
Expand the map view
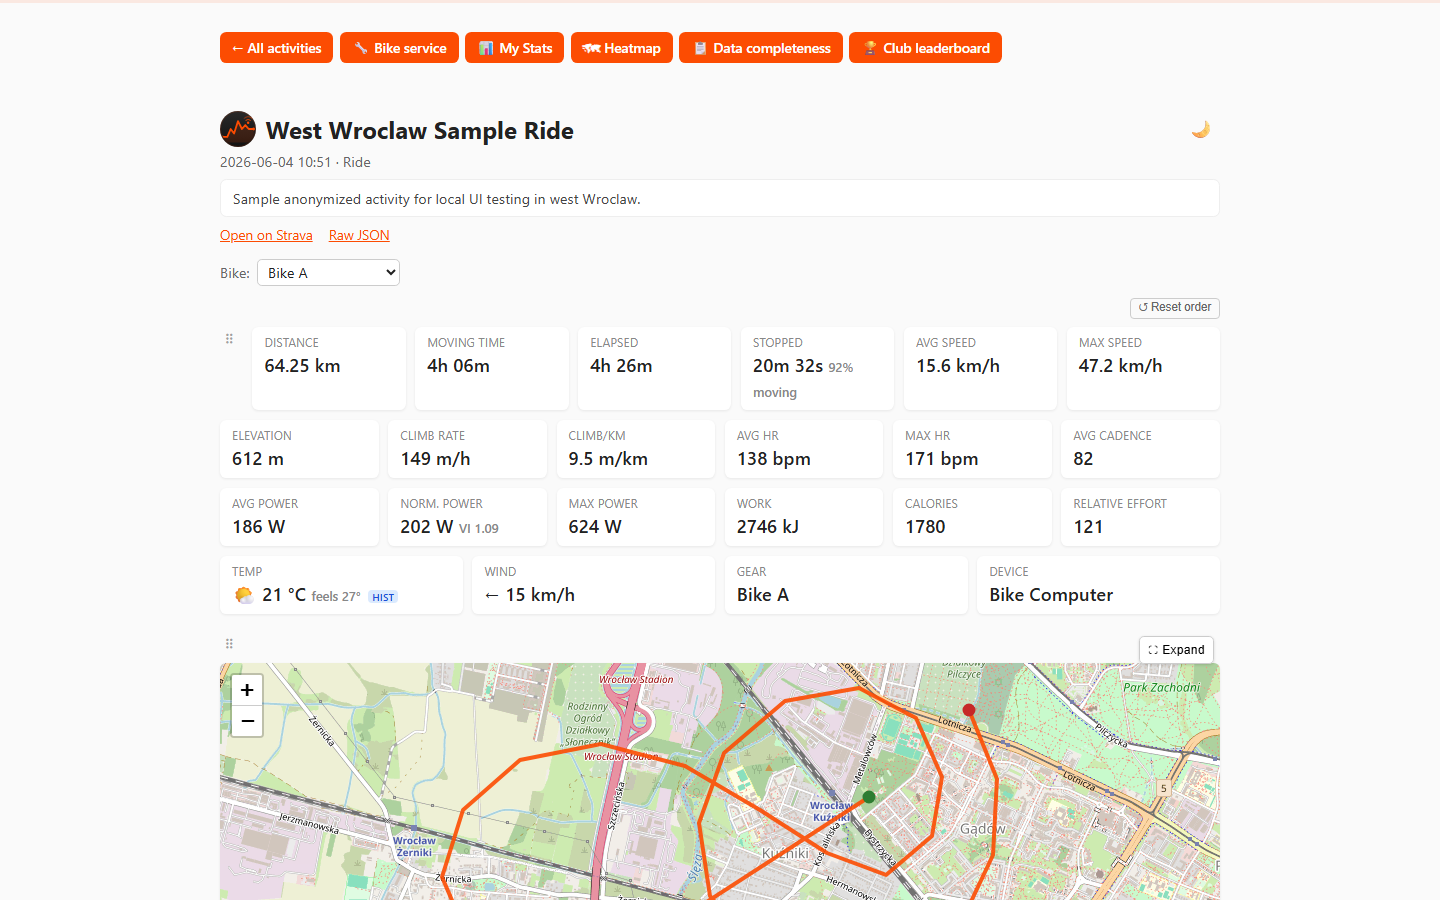(1177, 650)
